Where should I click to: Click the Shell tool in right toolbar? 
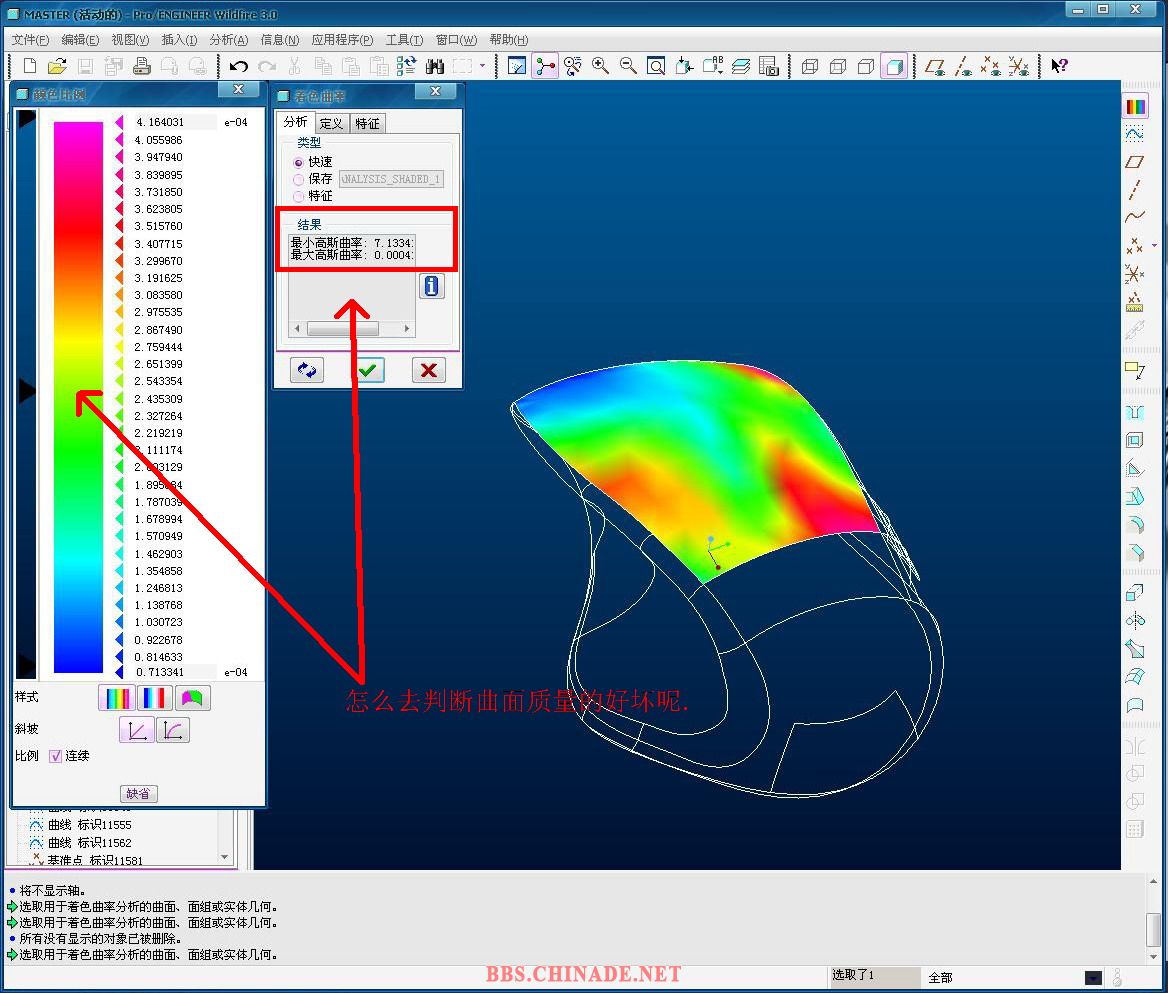[x=1134, y=440]
